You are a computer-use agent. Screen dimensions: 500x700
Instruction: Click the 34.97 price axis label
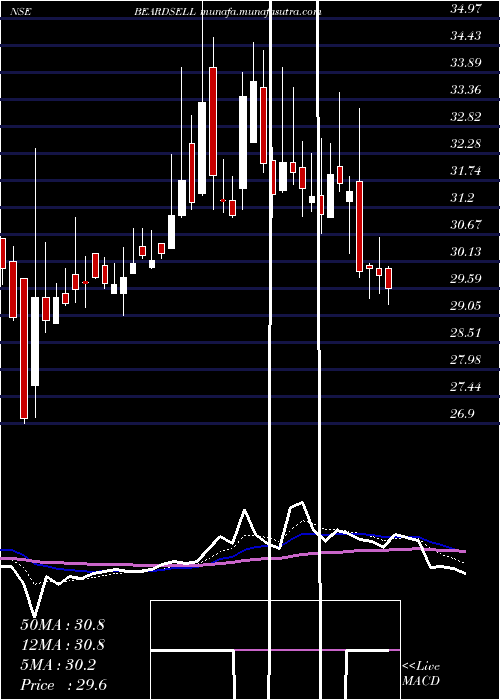[x=466, y=8]
